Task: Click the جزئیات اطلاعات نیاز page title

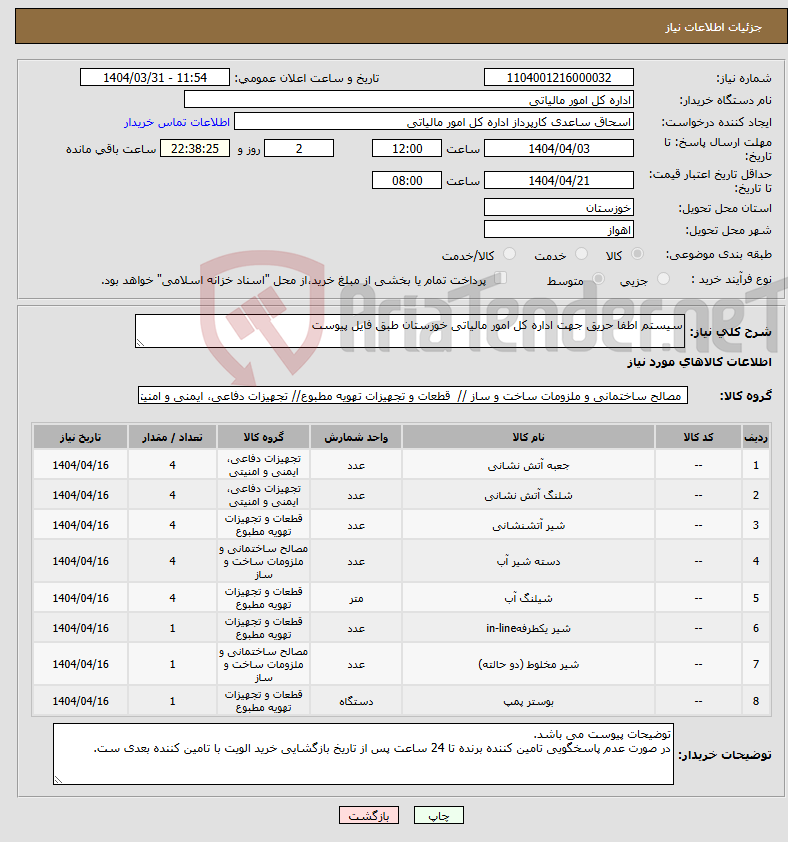Action: (713, 27)
